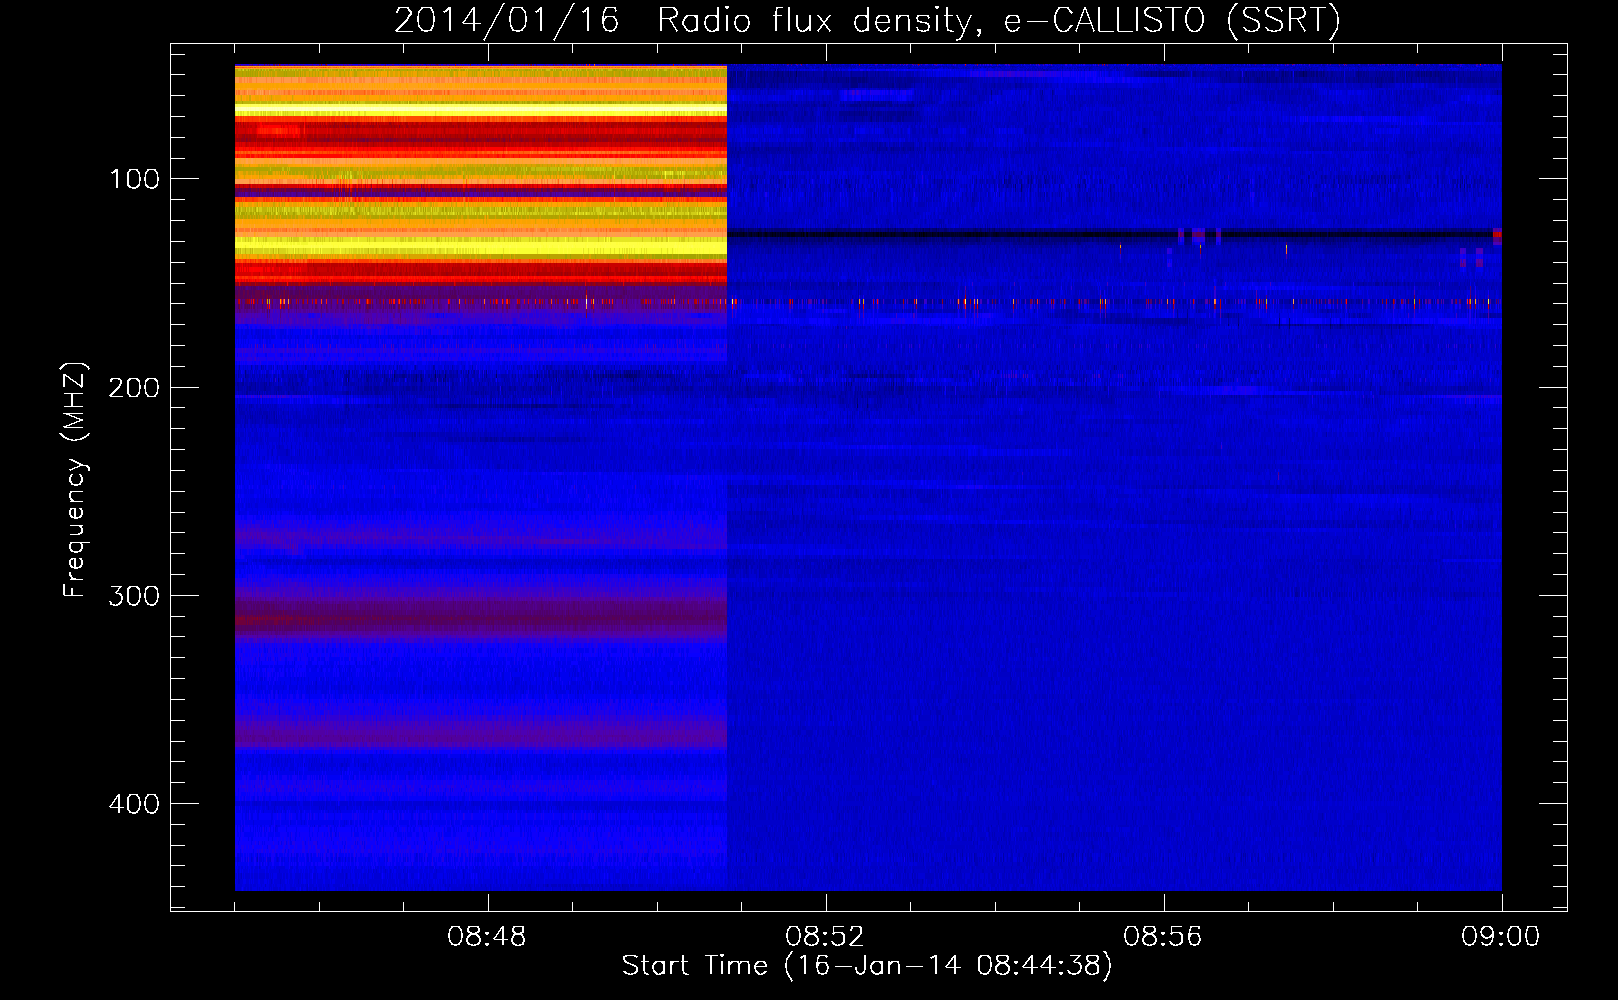Click the 08:48 time tick label
1618x1000 pixels.
click(487, 937)
